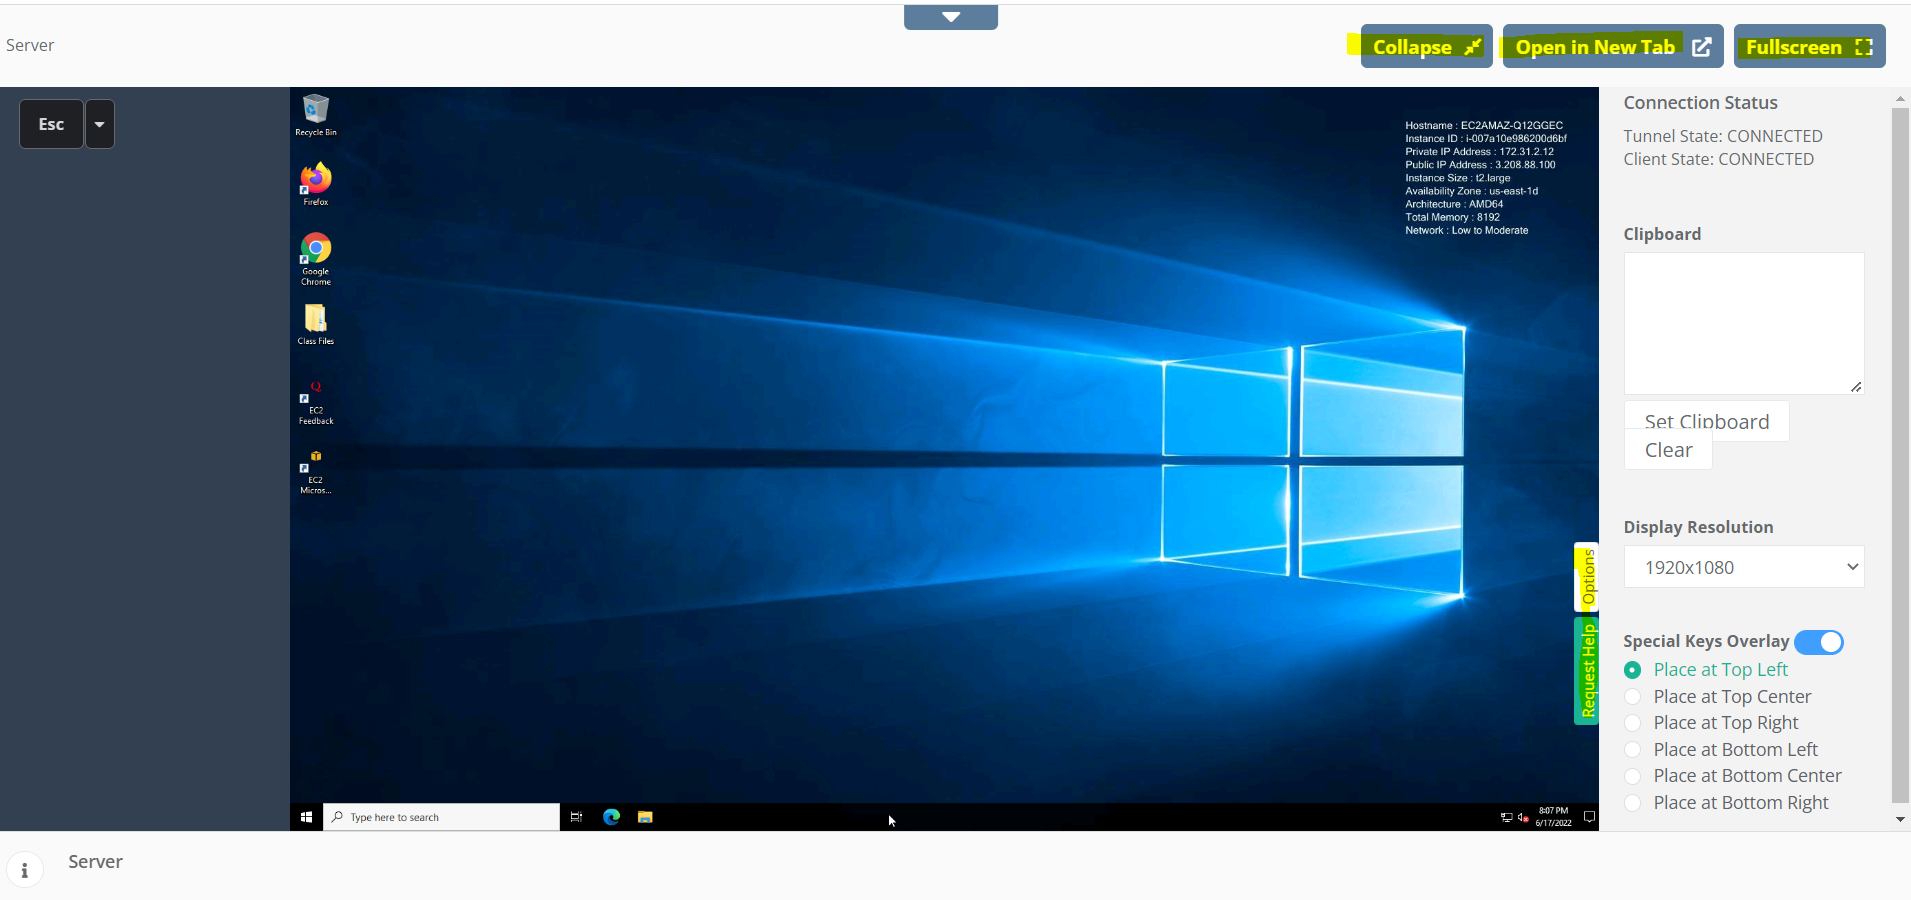This screenshot has height=900, width=1911.
Task: Click in the Windows taskbar search box
Action: tap(442, 817)
